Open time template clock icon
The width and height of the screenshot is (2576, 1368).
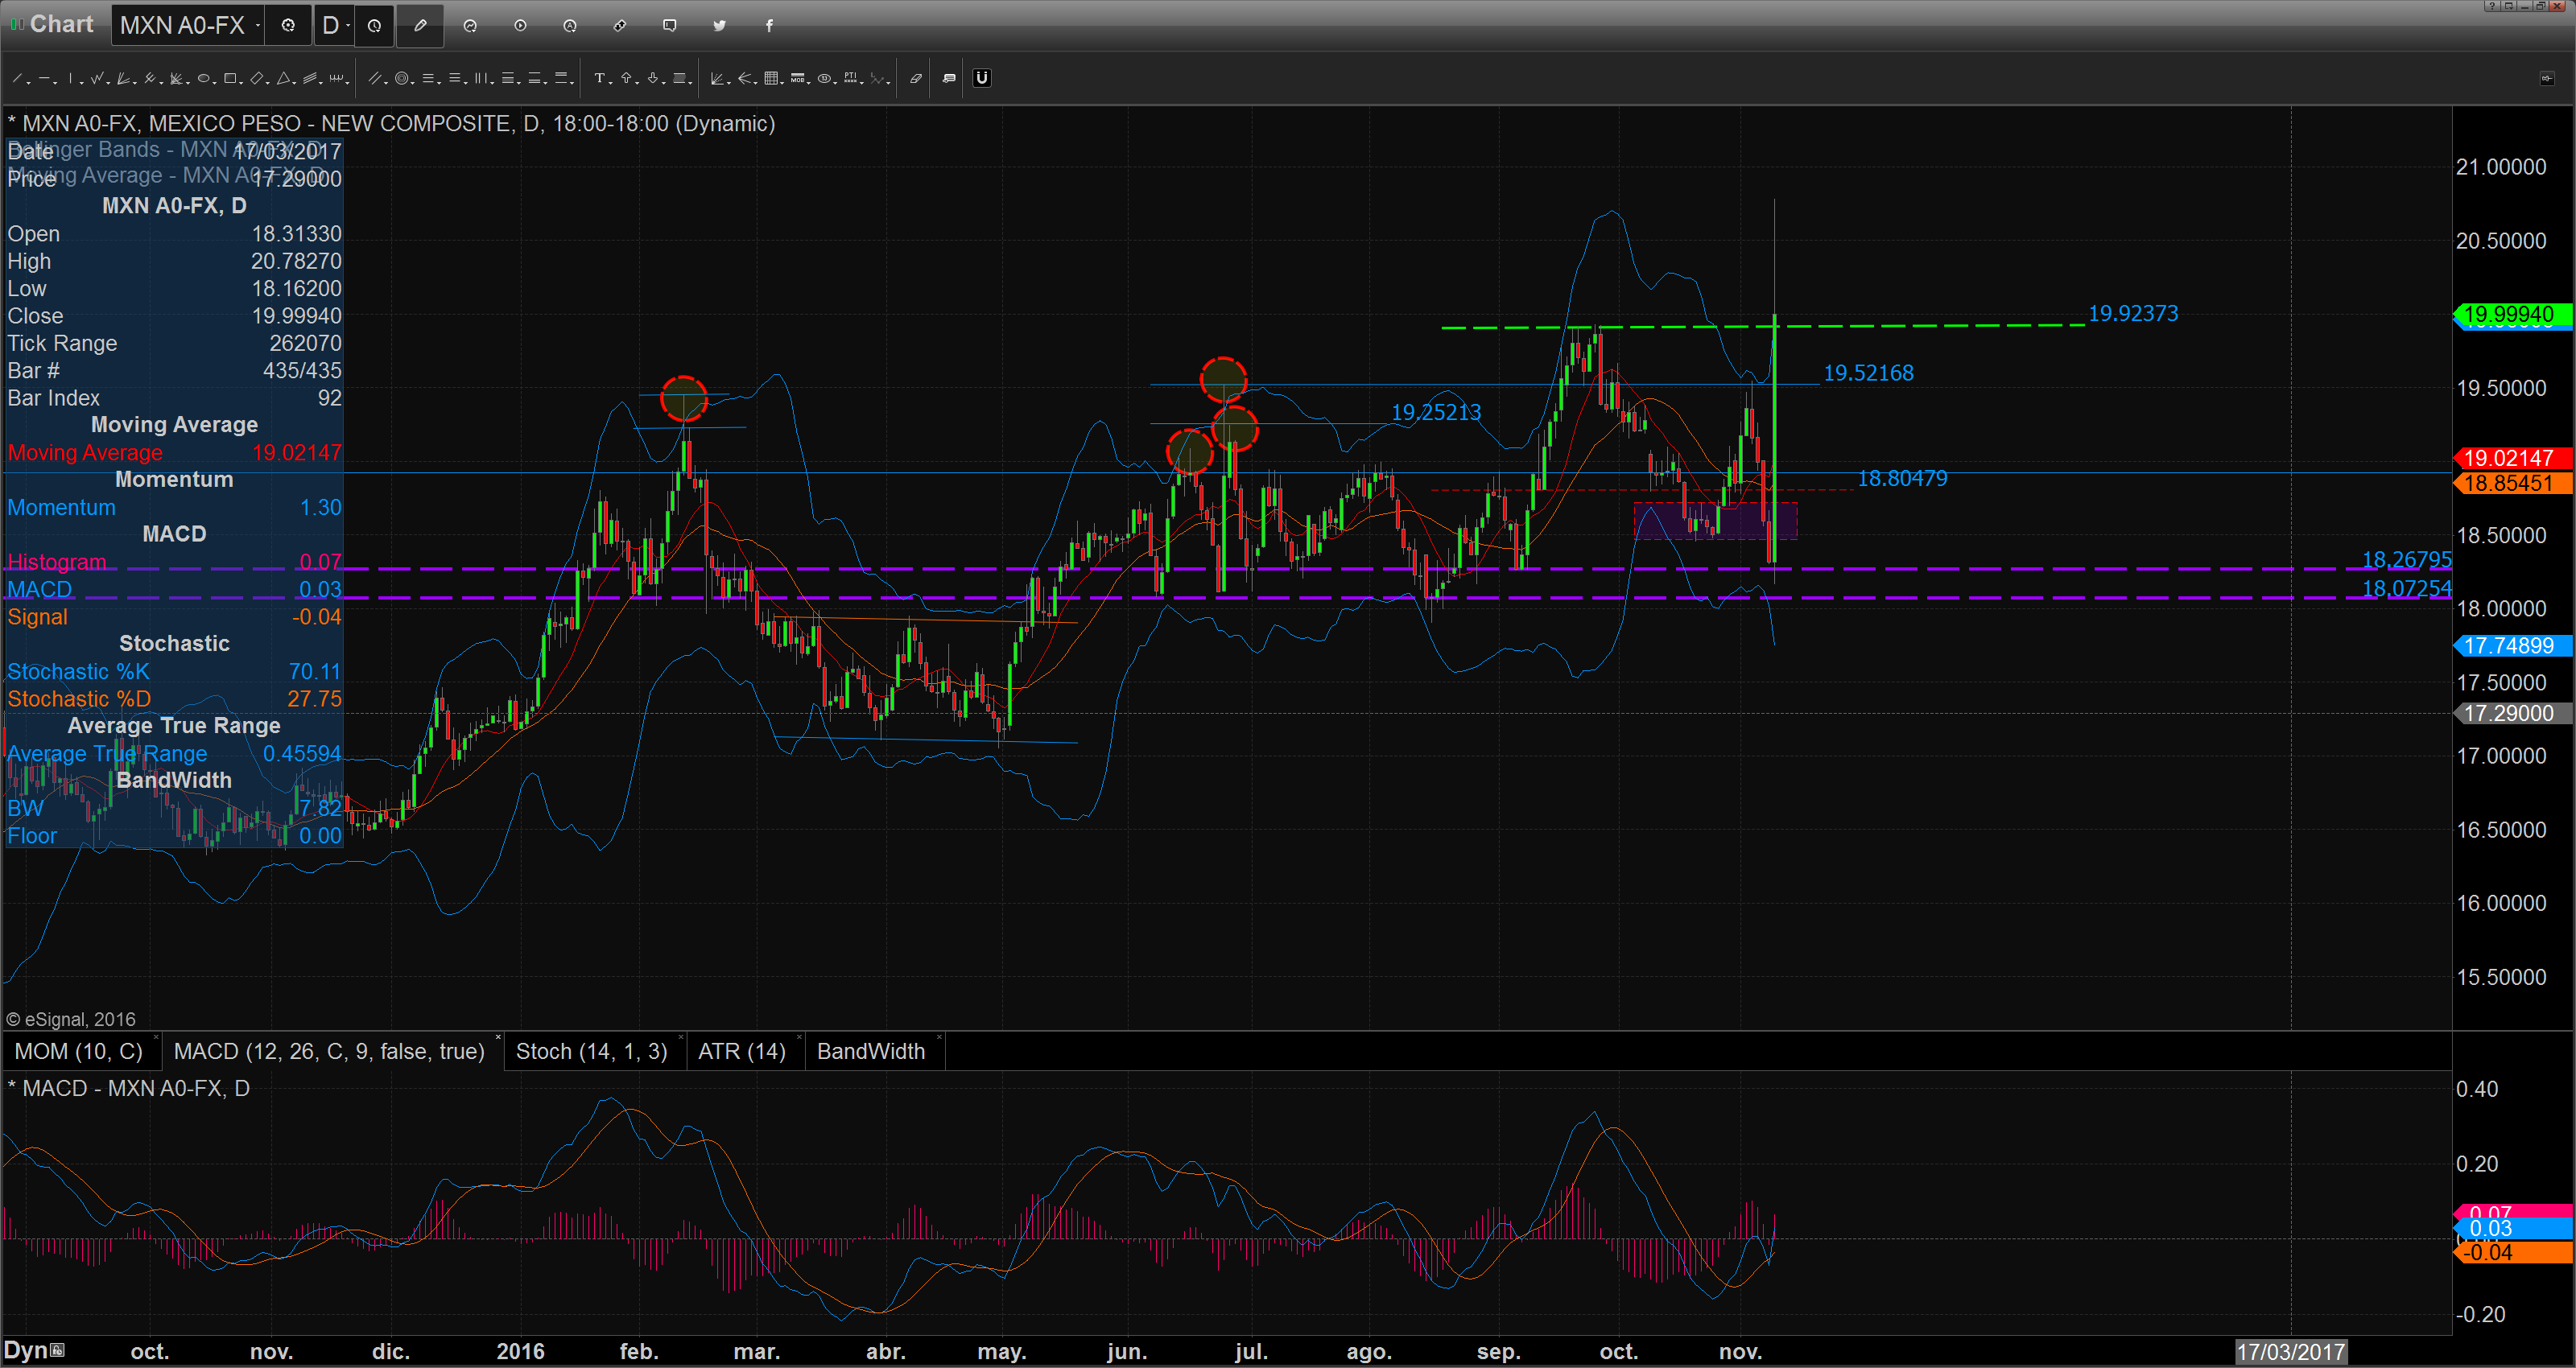pos(374,26)
